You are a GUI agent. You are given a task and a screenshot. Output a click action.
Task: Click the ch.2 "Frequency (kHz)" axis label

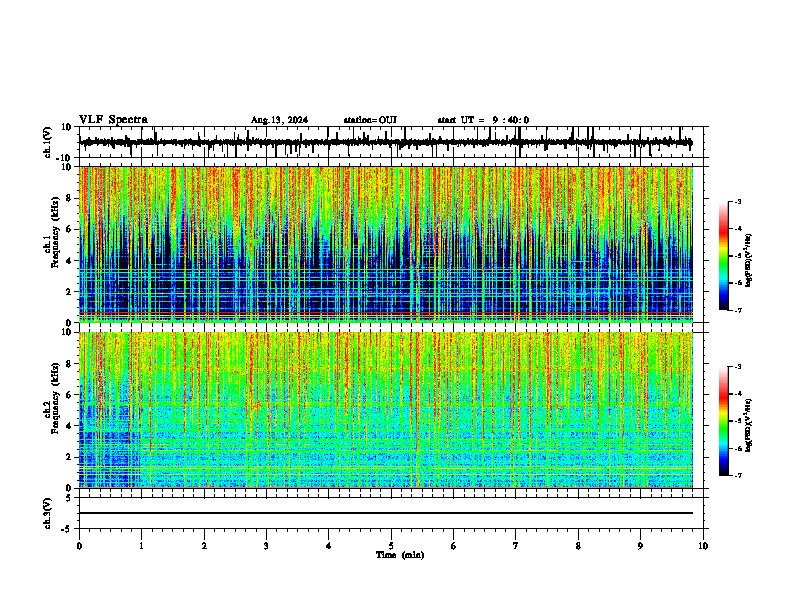coord(56,398)
